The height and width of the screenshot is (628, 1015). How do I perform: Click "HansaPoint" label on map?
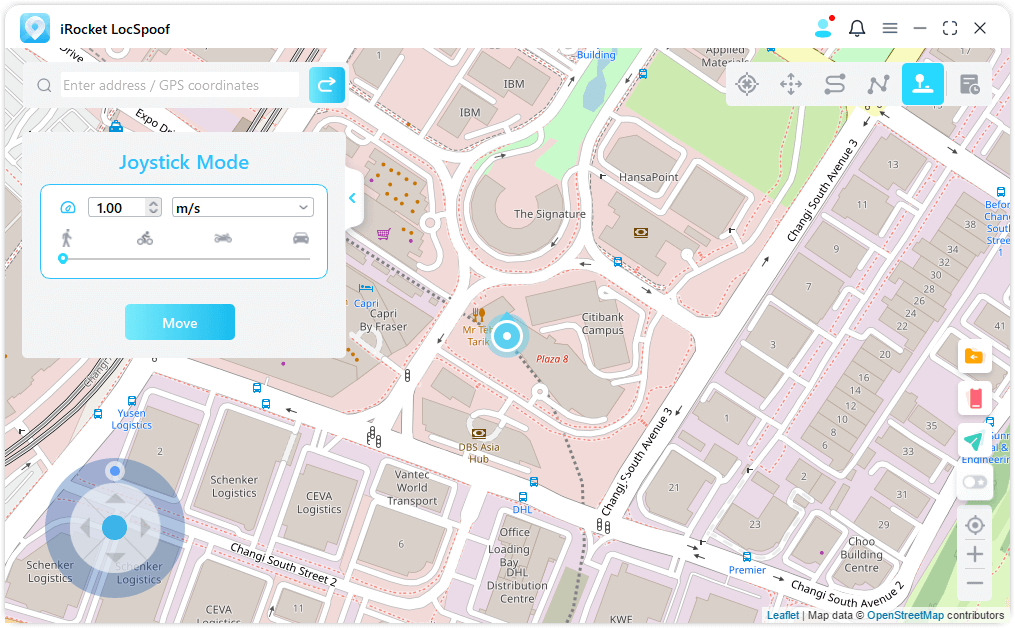649,177
